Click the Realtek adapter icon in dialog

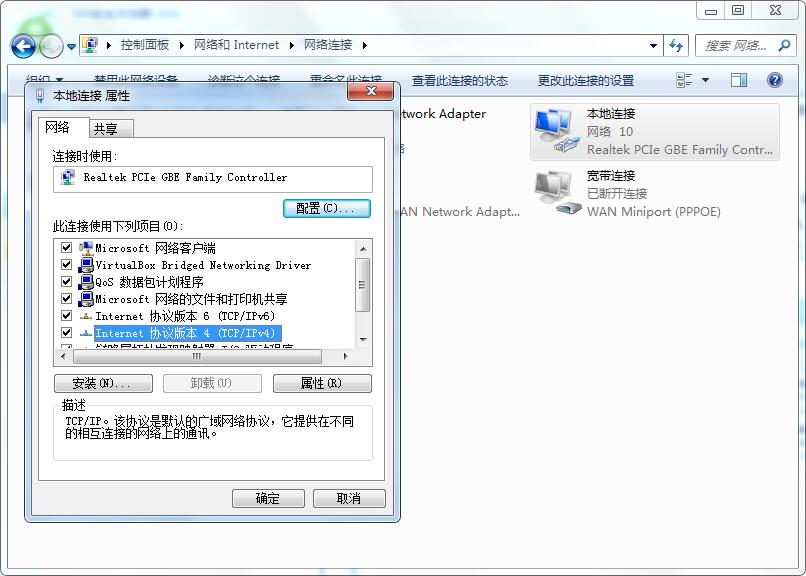(x=68, y=178)
